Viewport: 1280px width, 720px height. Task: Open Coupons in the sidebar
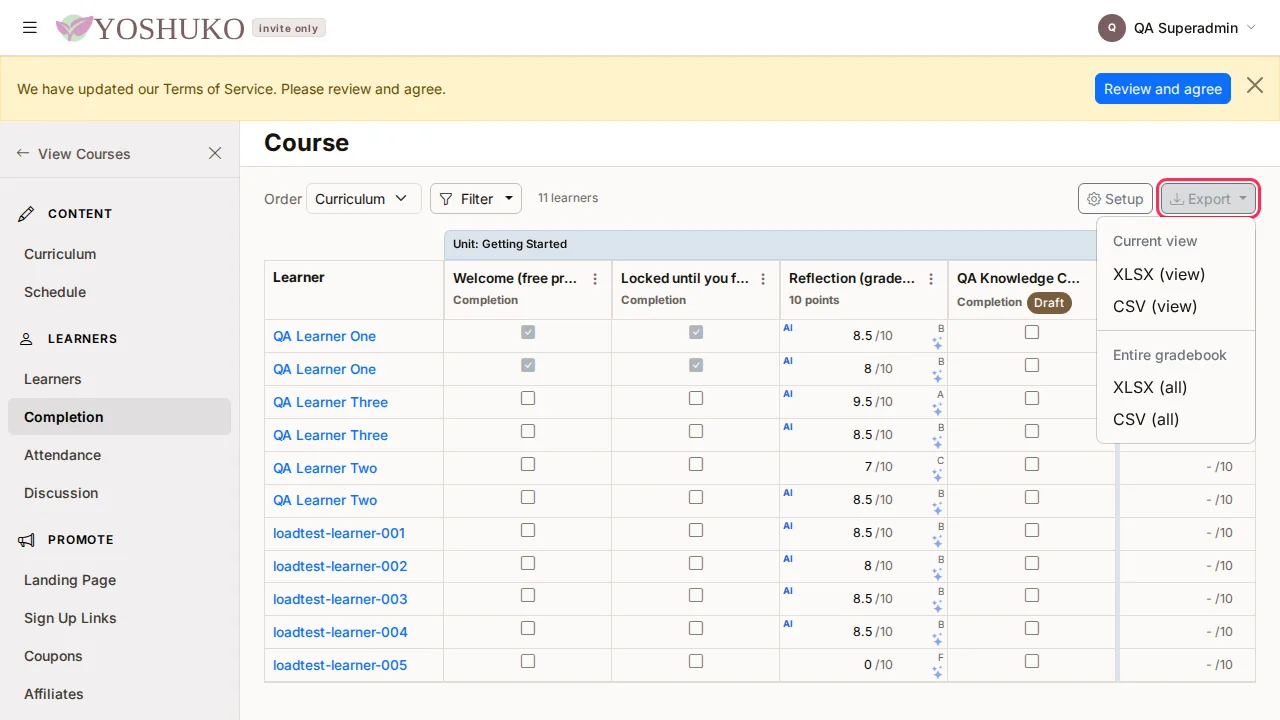coord(53,656)
